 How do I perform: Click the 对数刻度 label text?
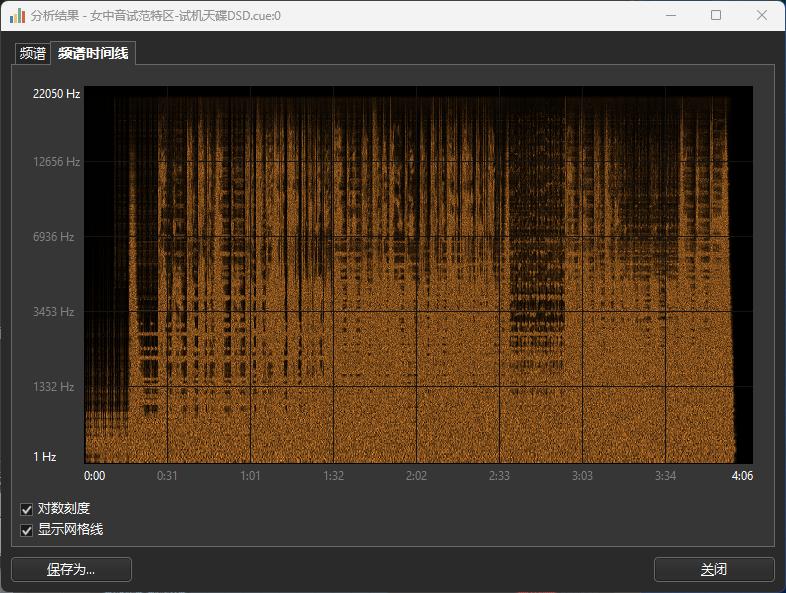click(x=64, y=509)
